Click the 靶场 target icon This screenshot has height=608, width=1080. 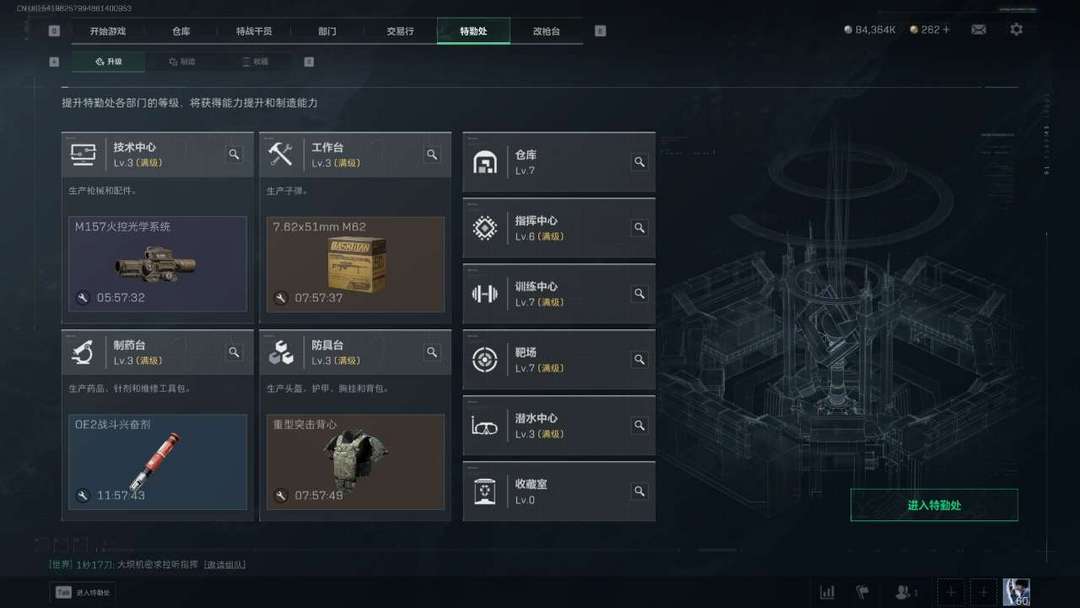[485, 359]
